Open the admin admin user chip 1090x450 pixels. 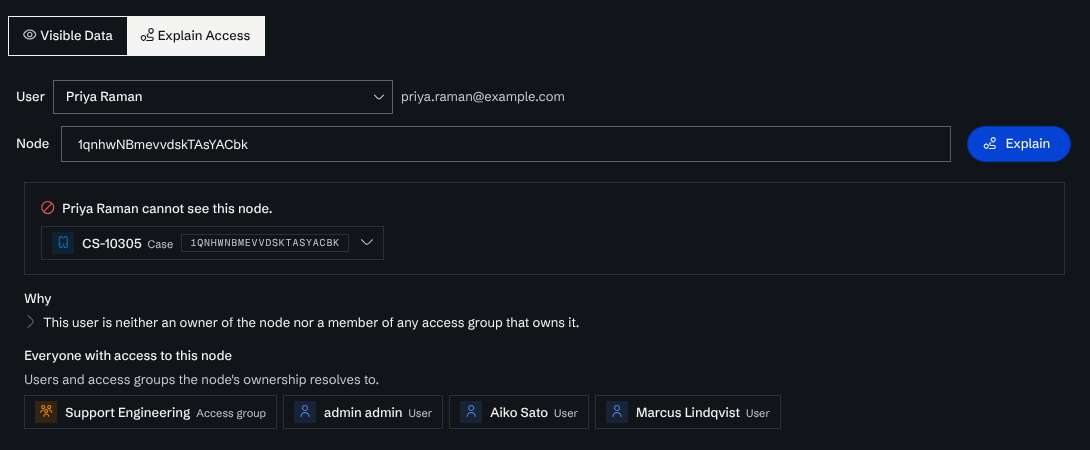(x=363, y=412)
